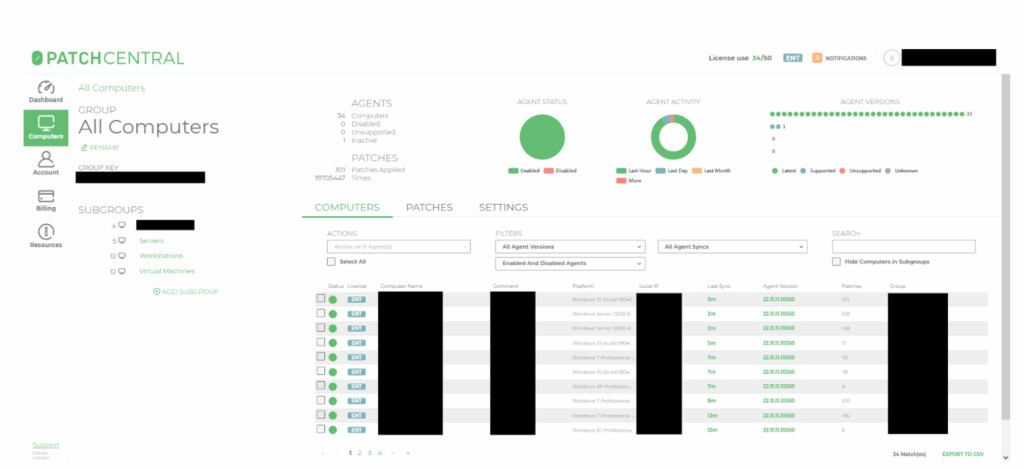Tick checkbox for the Windows 8.1 row
1024x468 pixels.
pos(321,429)
